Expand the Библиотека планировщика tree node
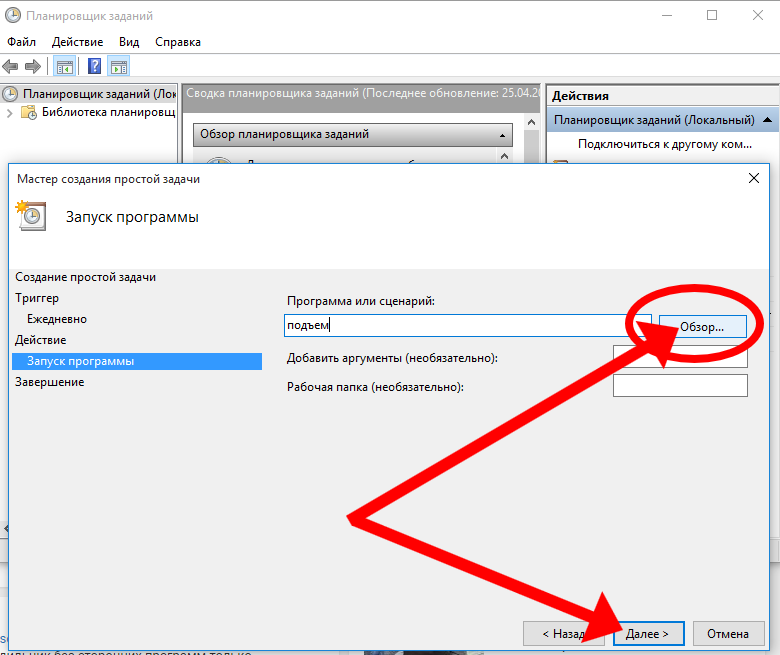Screen dimensions: 780x655 click(x=10, y=113)
